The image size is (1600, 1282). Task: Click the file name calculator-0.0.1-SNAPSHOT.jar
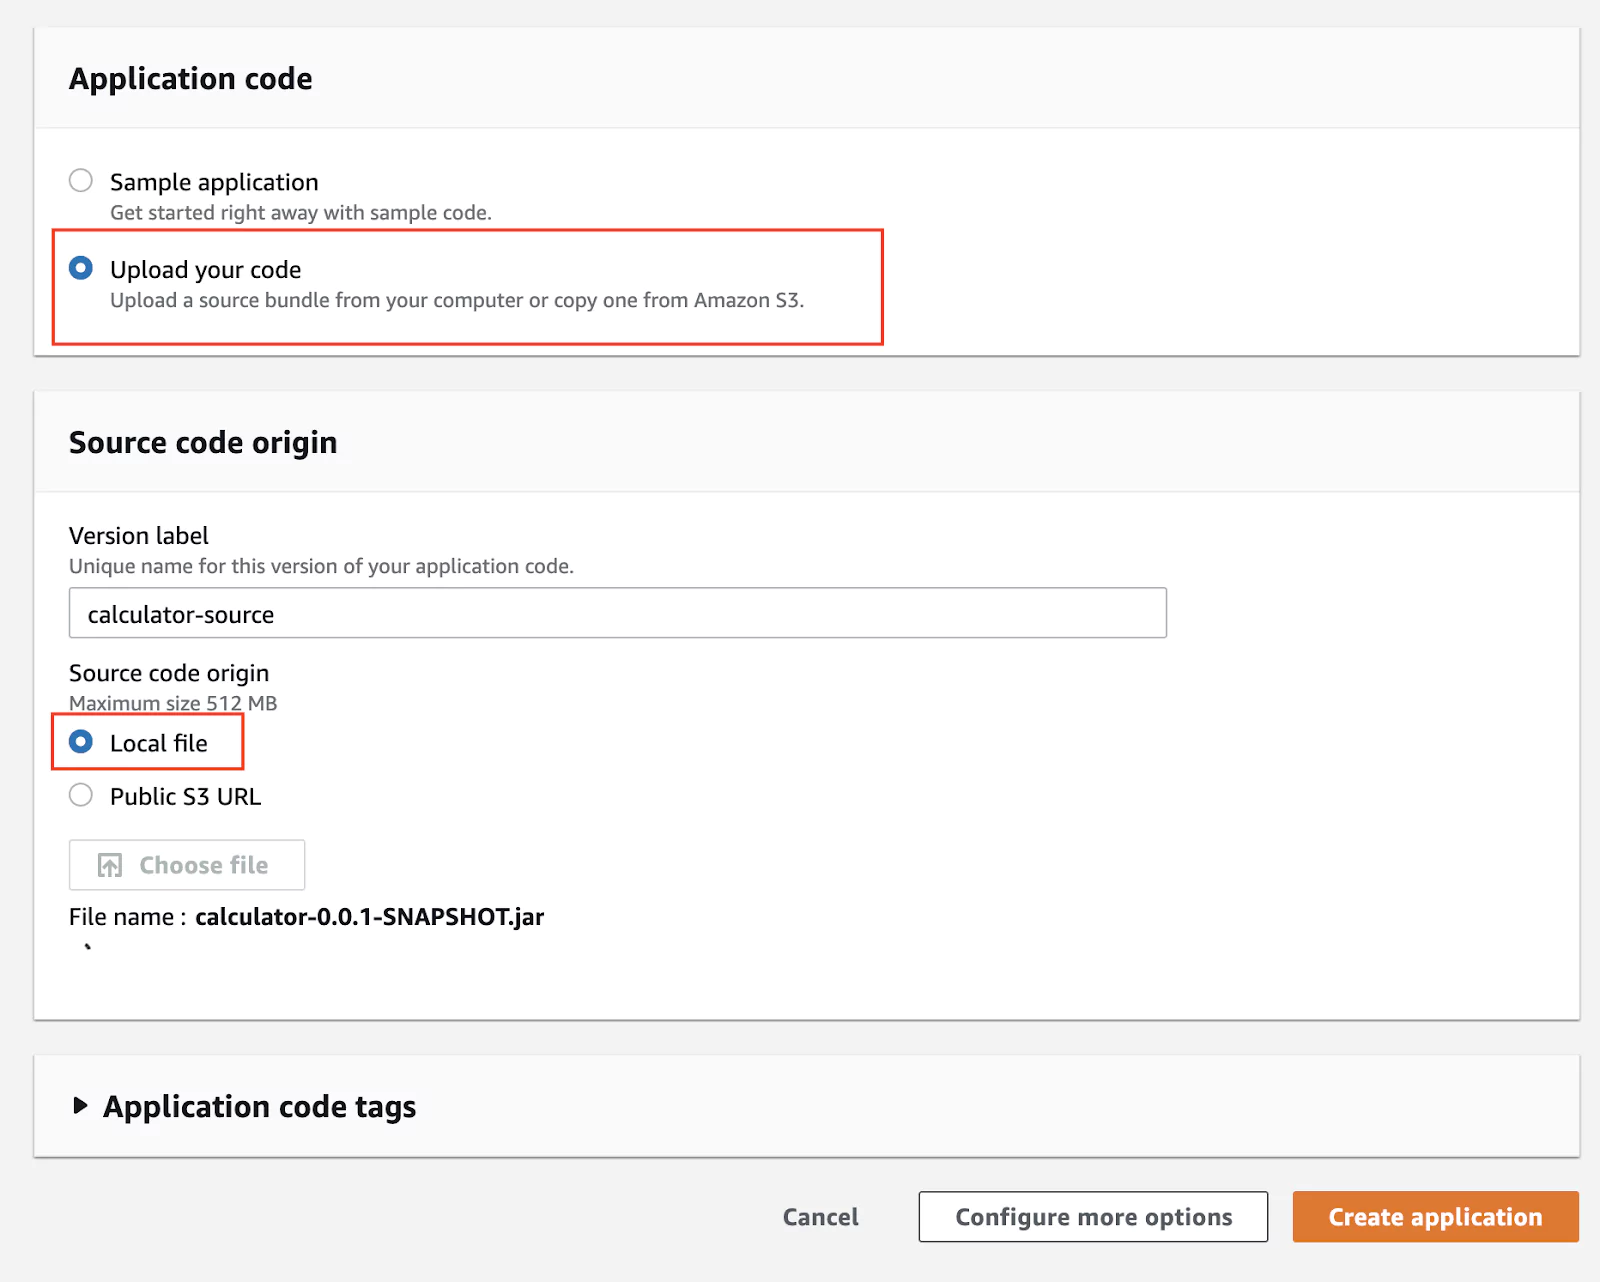[x=369, y=917]
